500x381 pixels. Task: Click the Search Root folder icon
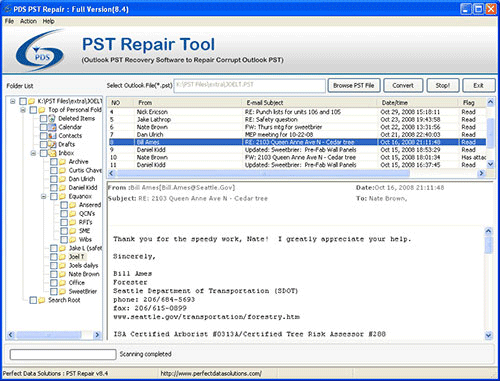click(x=42, y=300)
